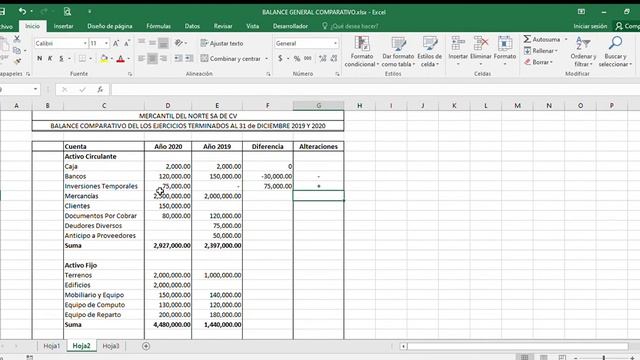Toggle Underline (S) formatting
The height and width of the screenshot is (360, 640).
click(61, 59)
